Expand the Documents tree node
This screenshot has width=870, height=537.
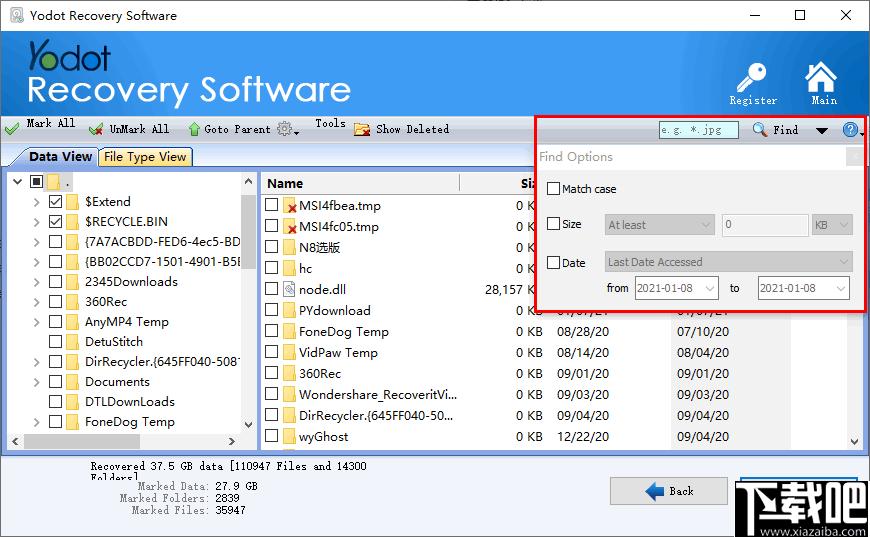pyautogui.click(x=37, y=382)
